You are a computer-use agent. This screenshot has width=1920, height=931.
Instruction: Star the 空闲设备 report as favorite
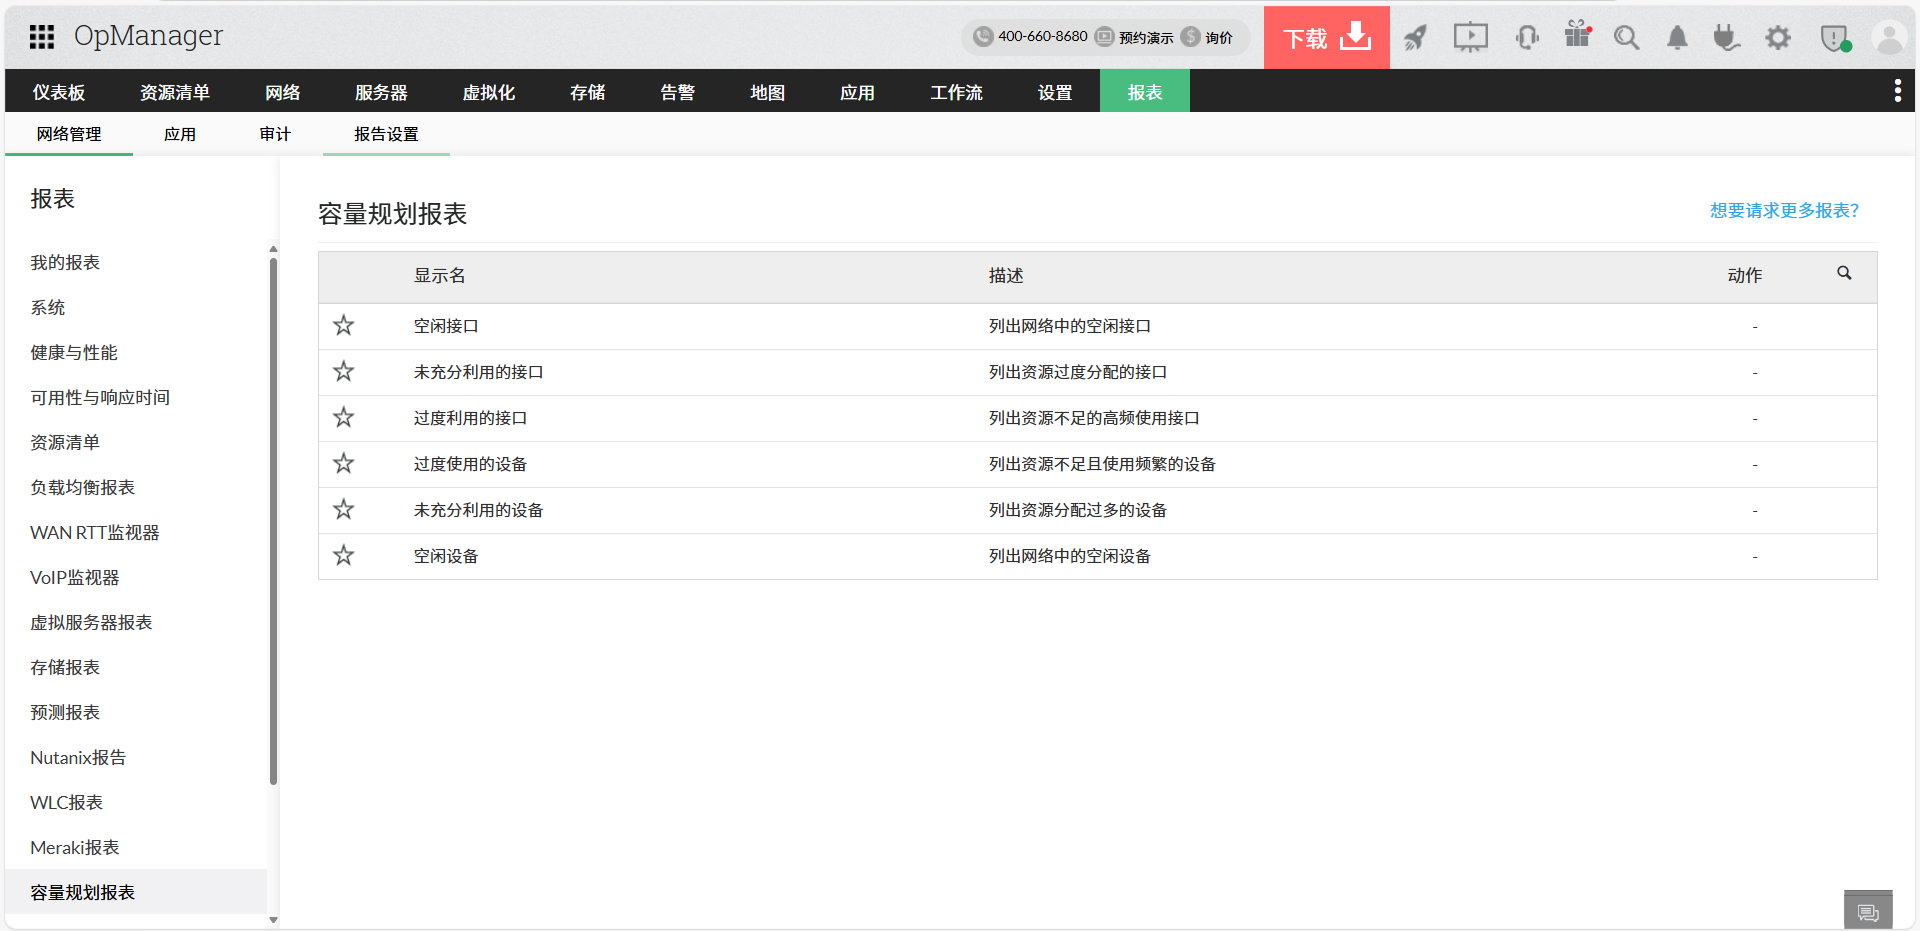point(344,555)
